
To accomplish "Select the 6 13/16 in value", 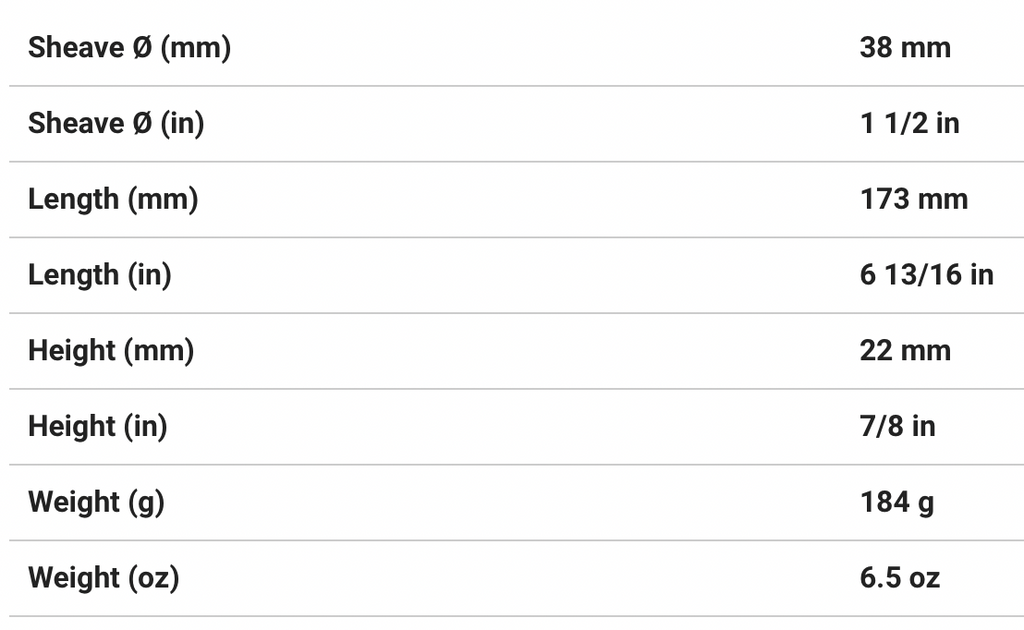I will point(927,275).
